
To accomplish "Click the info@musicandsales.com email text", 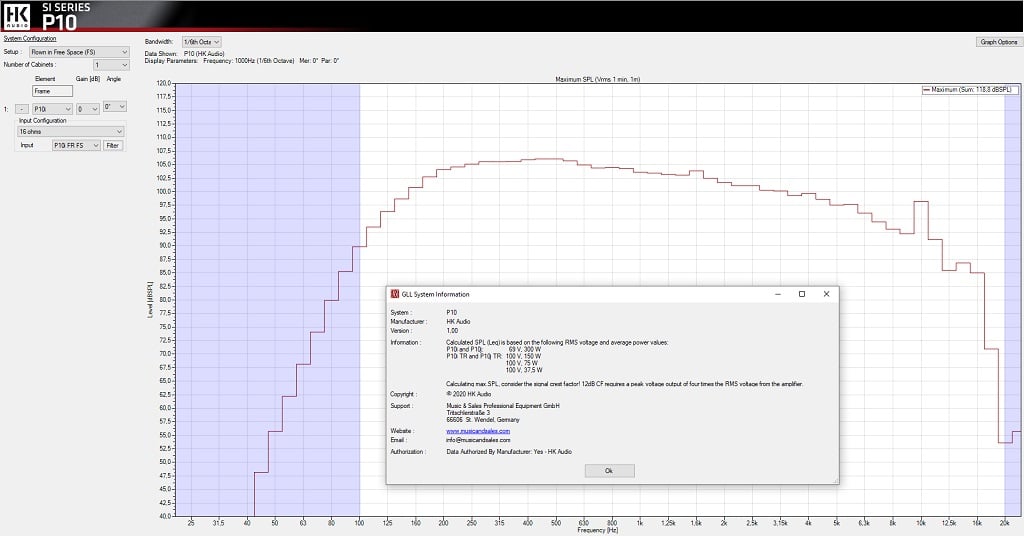I will pos(478,440).
